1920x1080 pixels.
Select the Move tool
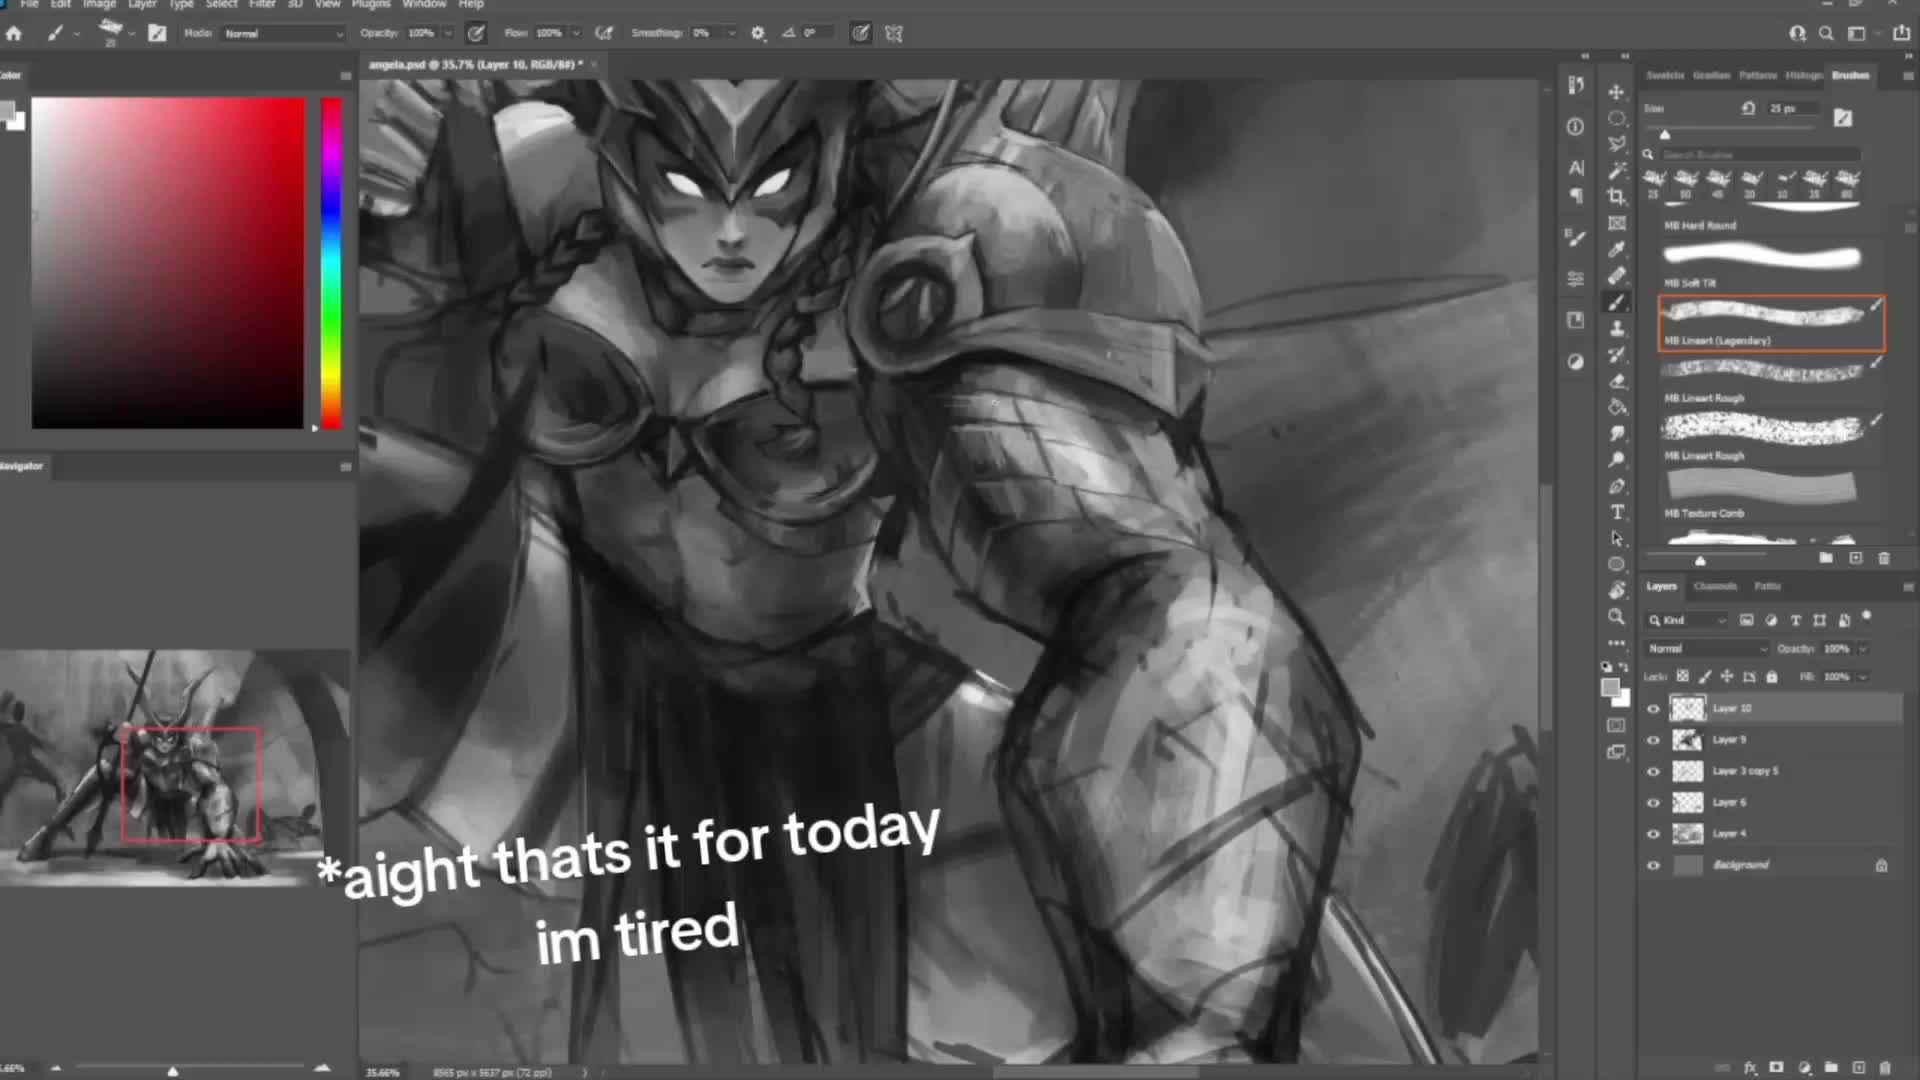click(1616, 92)
